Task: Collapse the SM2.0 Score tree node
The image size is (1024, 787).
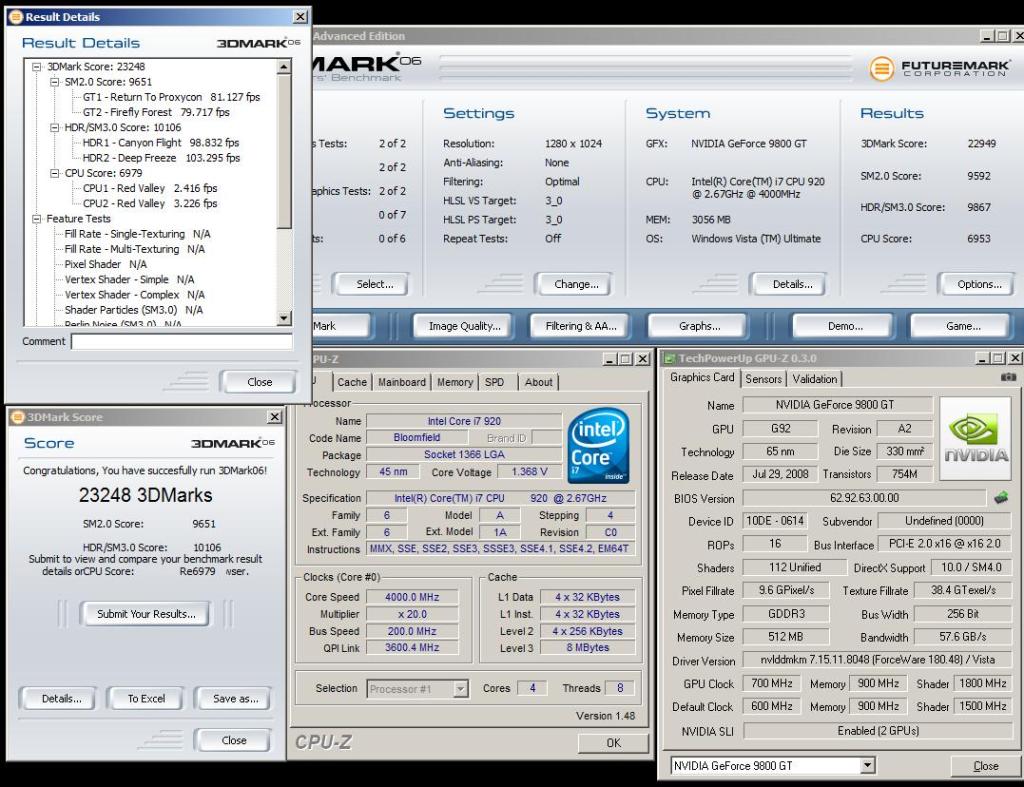Action: click(x=55, y=82)
